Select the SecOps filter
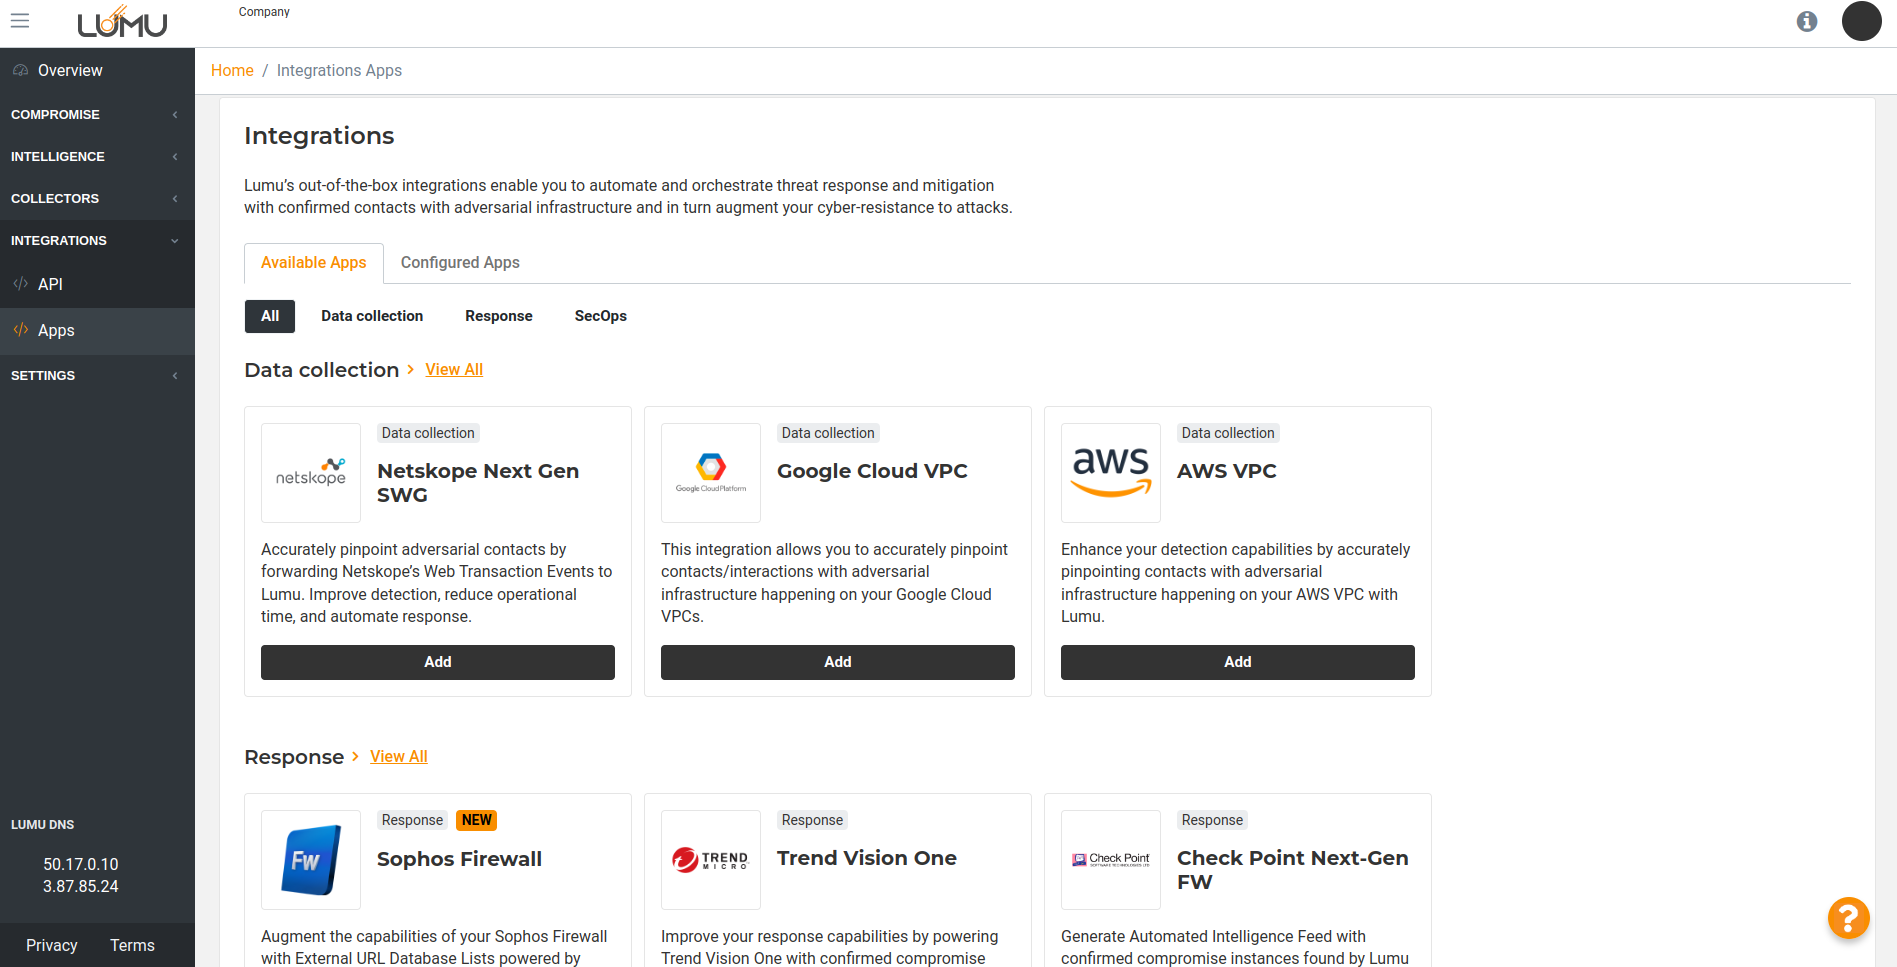Screen dimensions: 1897x967 tap(600, 316)
